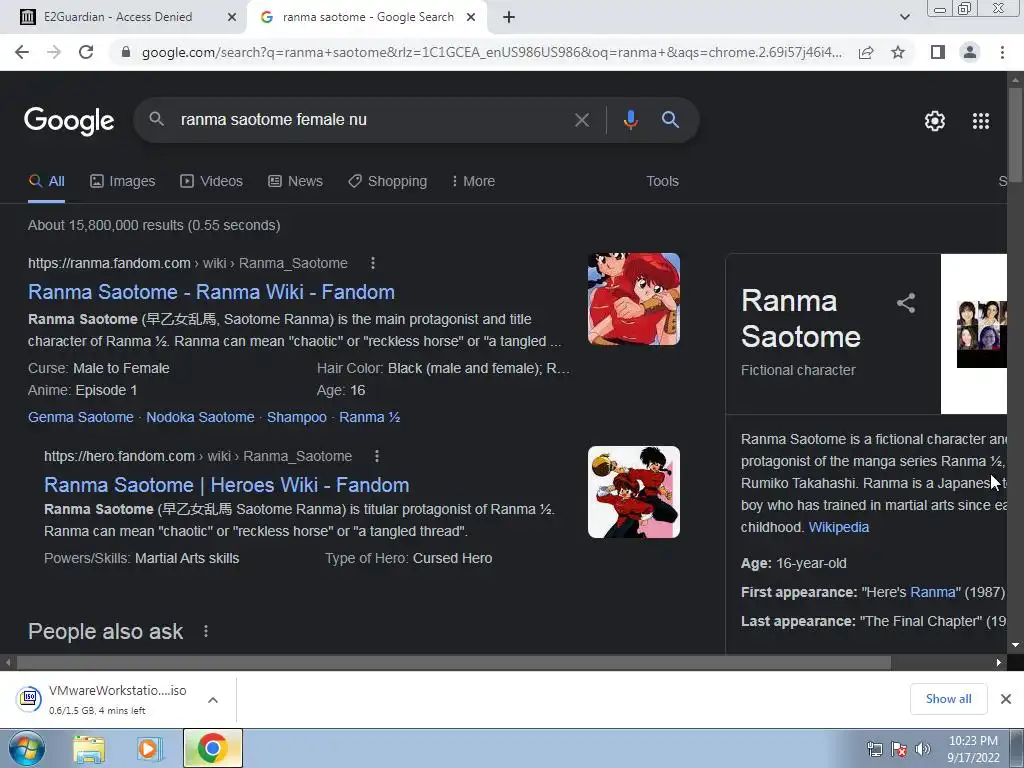Go back to the previous page
This screenshot has height=768, width=1024.
click(22, 52)
